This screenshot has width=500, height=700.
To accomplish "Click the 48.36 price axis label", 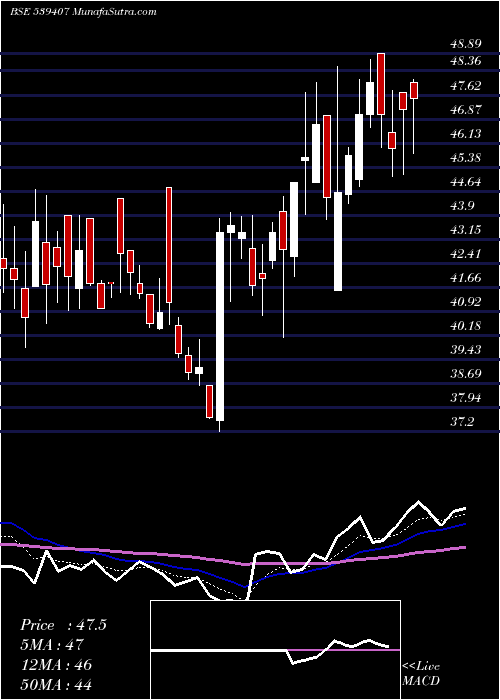I will (x=466, y=61).
